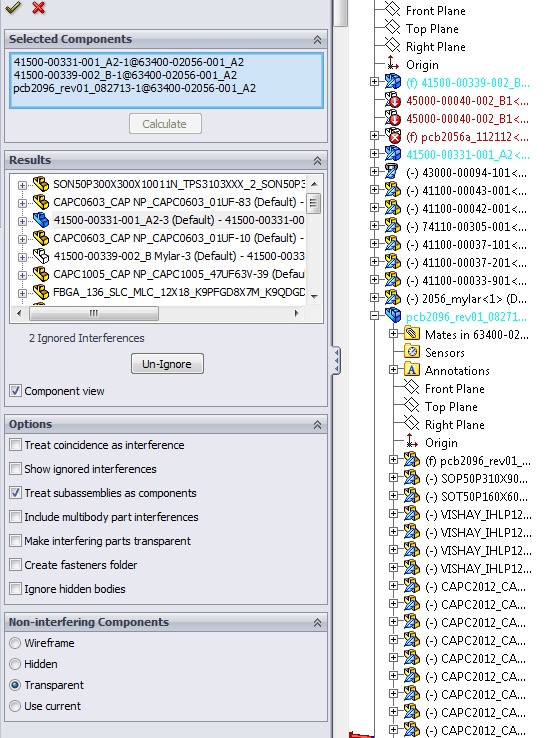This screenshot has width=556, height=738.
Task: Choose the Wireframe radio option
Action: [x=15, y=643]
